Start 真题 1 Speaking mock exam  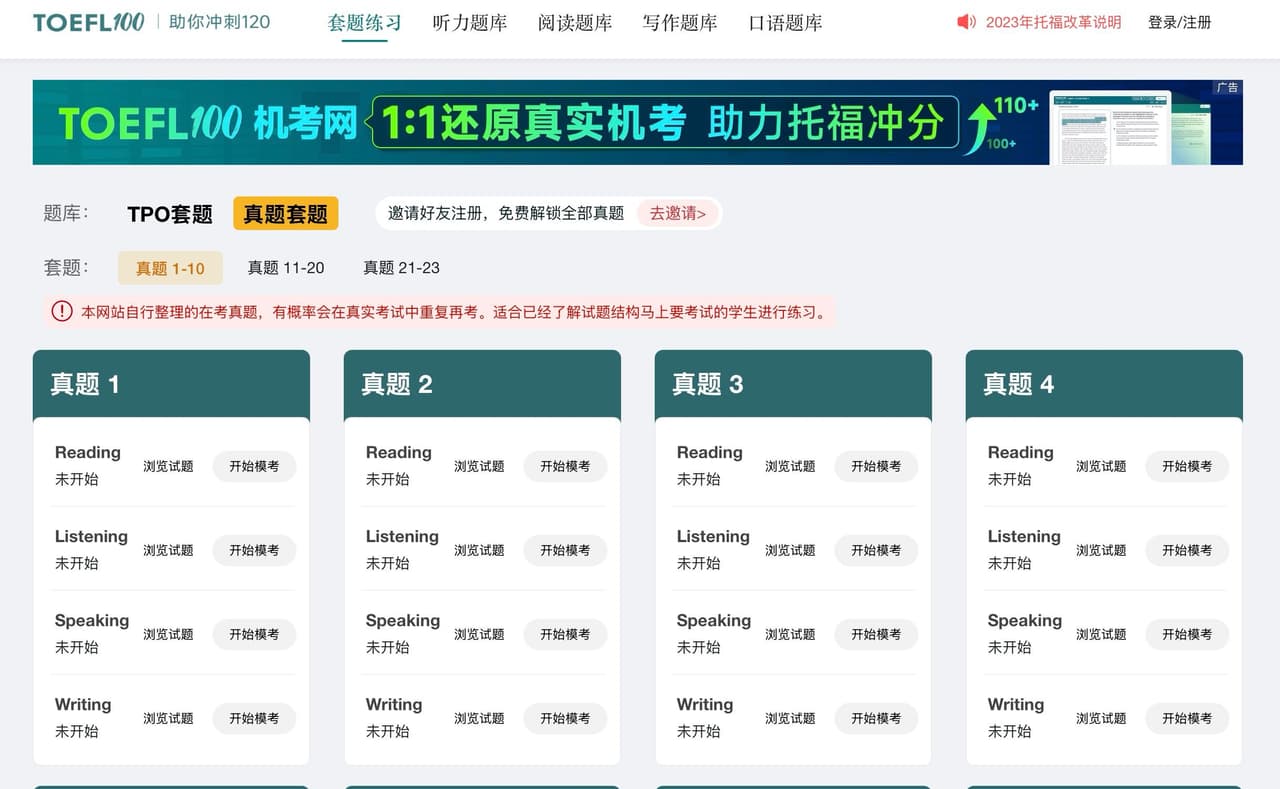pyautogui.click(x=254, y=634)
